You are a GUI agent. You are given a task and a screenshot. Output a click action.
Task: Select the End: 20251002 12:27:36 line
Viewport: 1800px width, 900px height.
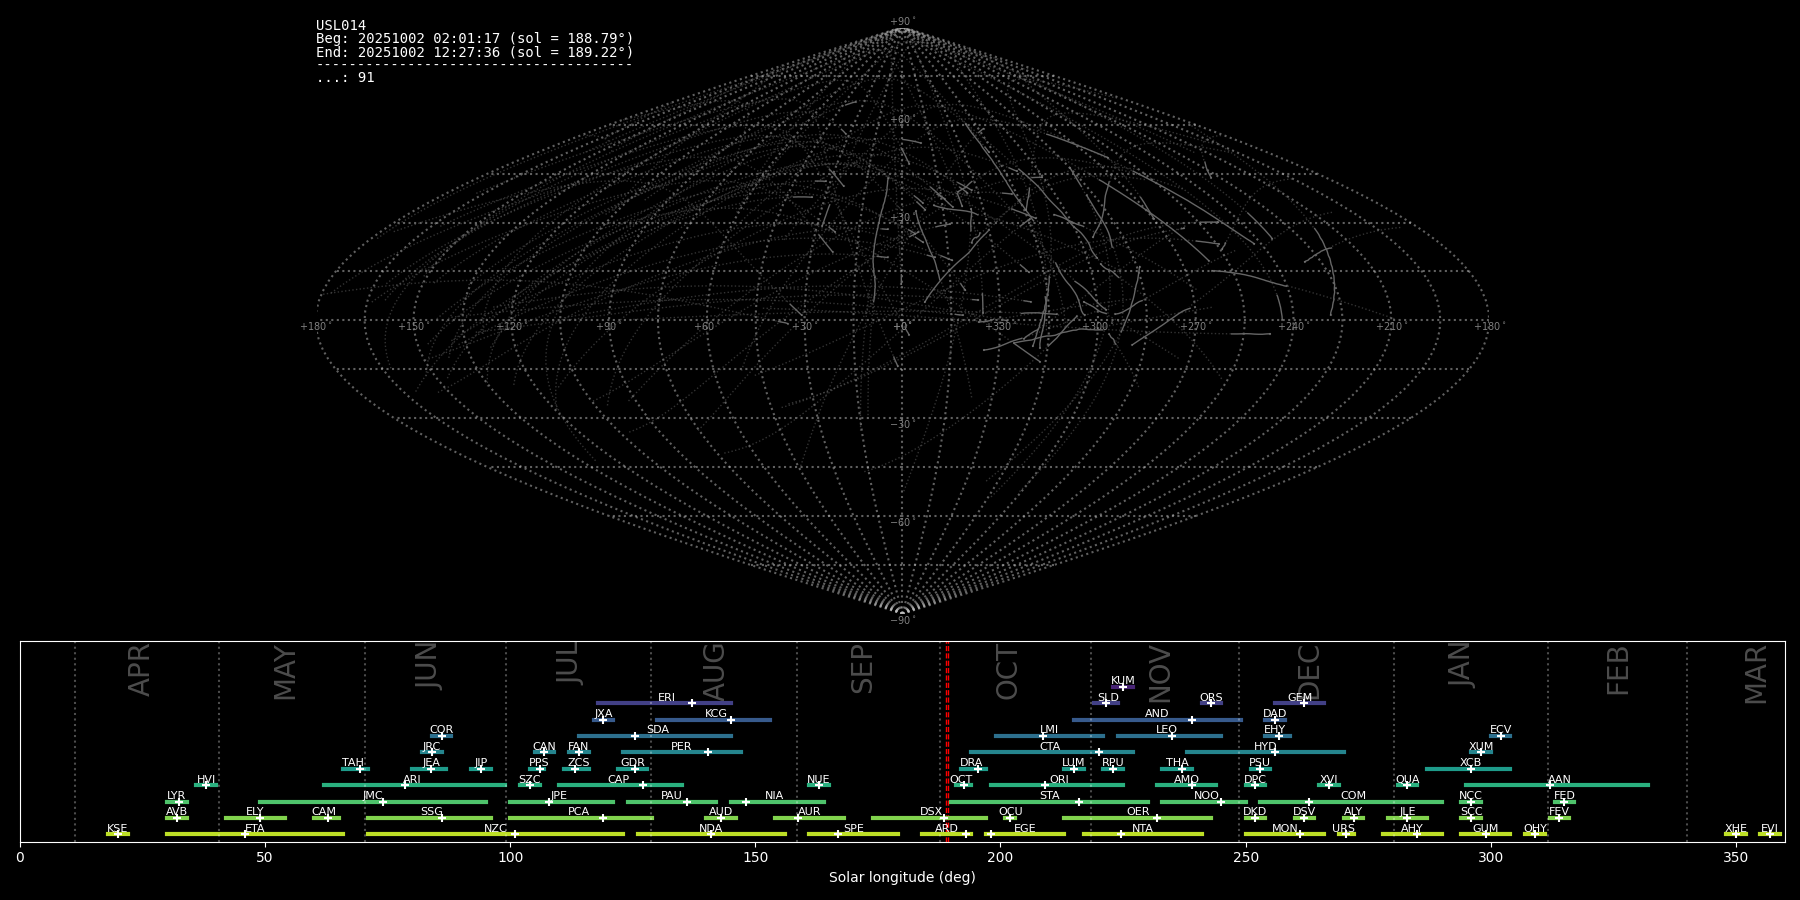point(475,52)
